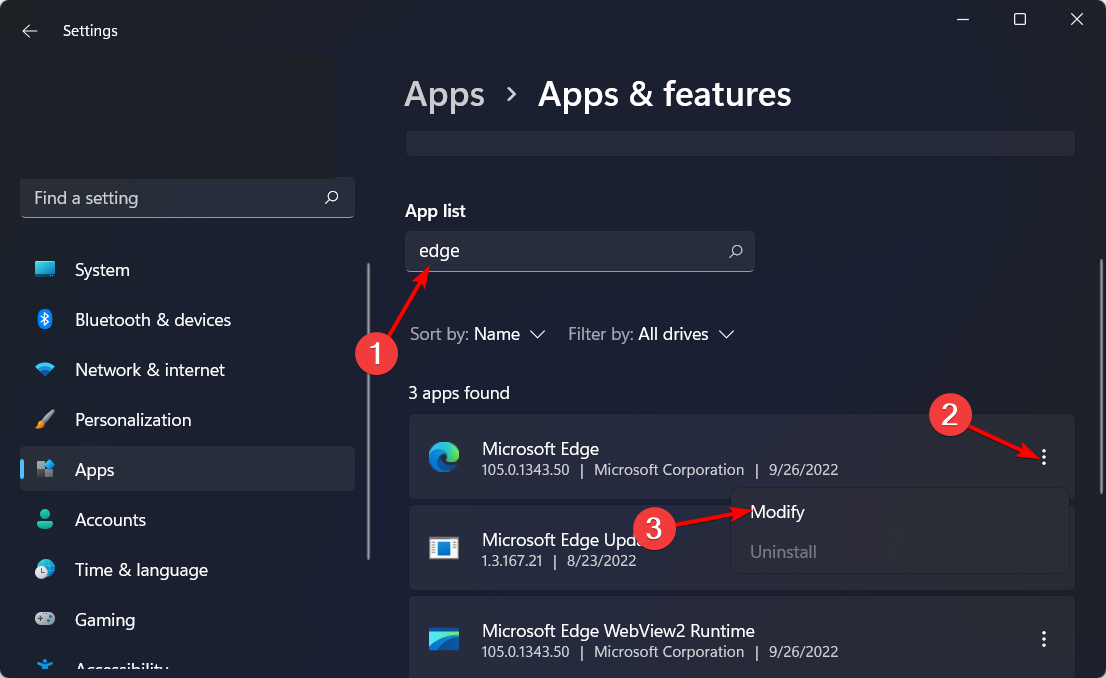Click the 3 apps found text
Screen dimensions: 1106x678
pos(458,393)
